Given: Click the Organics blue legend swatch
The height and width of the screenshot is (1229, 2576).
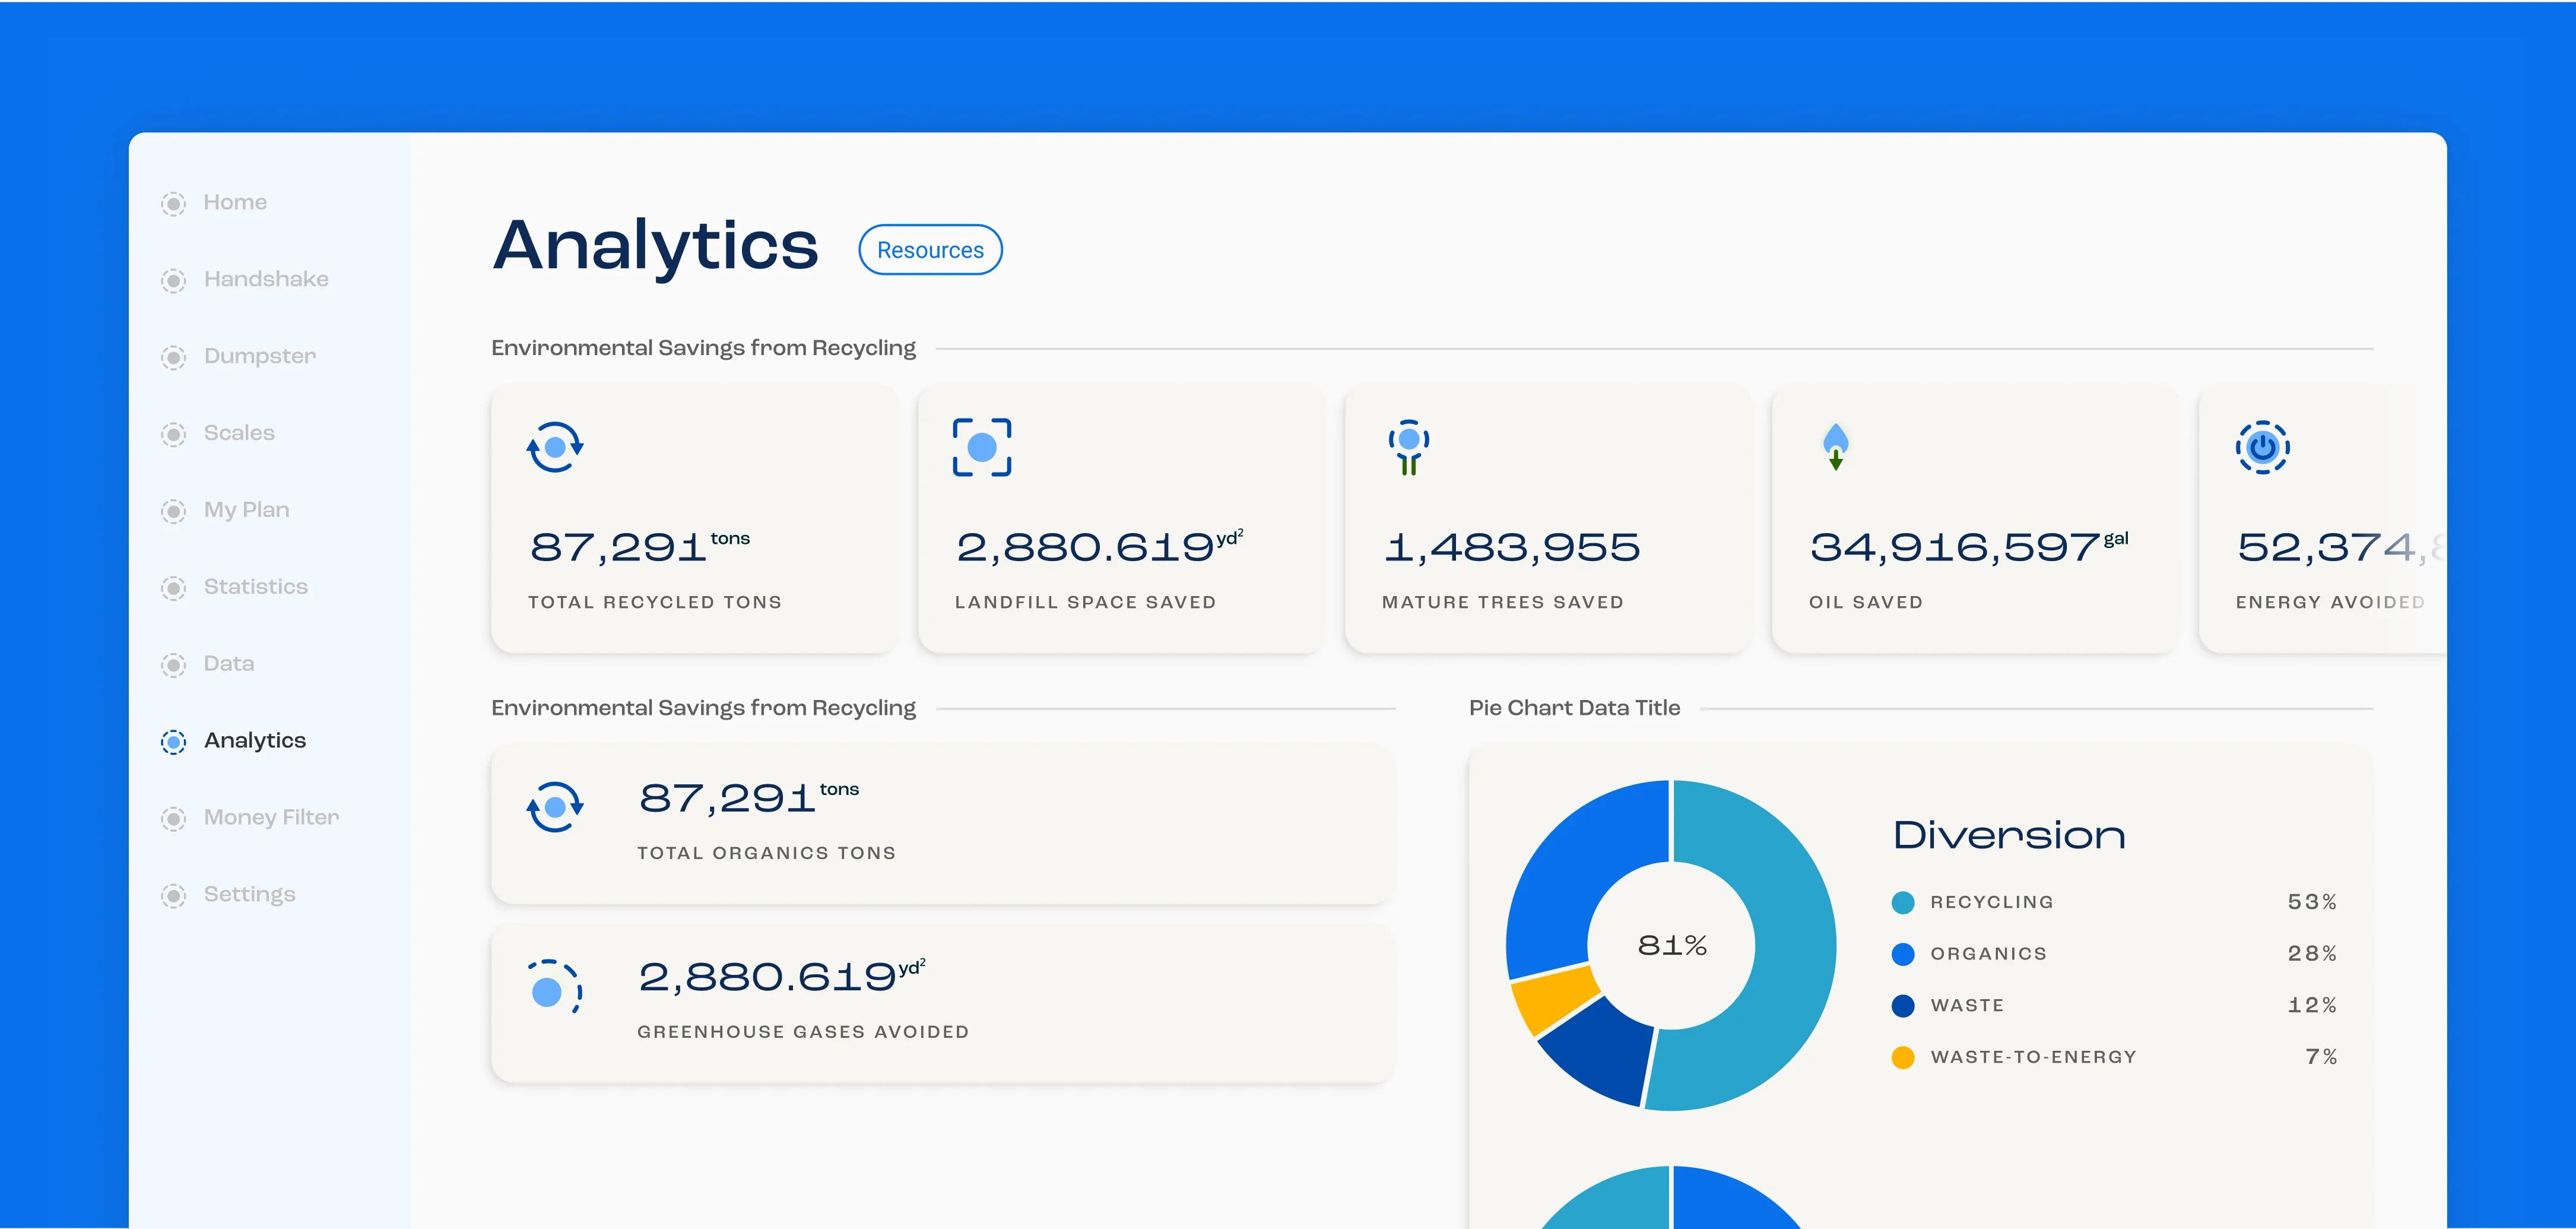Looking at the screenshot, I should pyautogui.click(x=1903, y=954).
